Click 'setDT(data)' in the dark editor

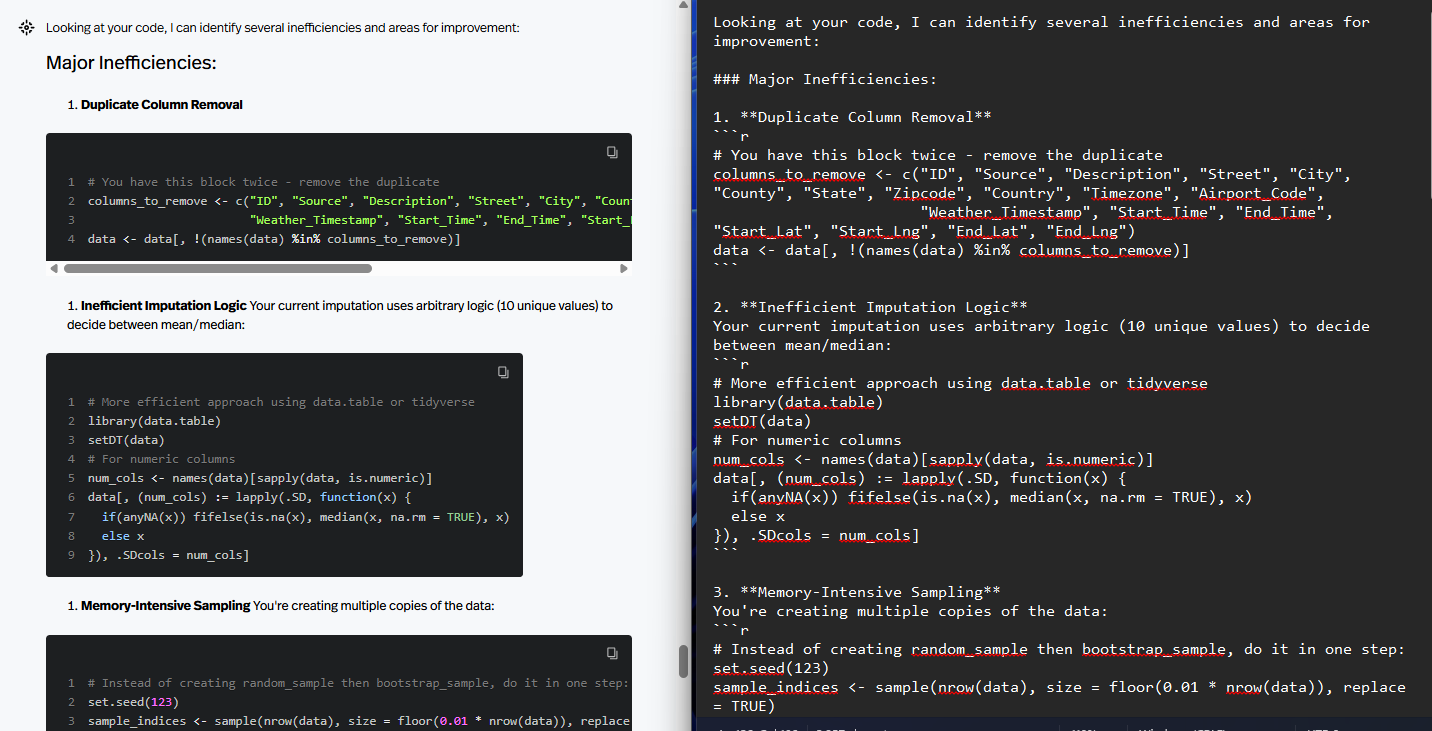coord(762,421)
